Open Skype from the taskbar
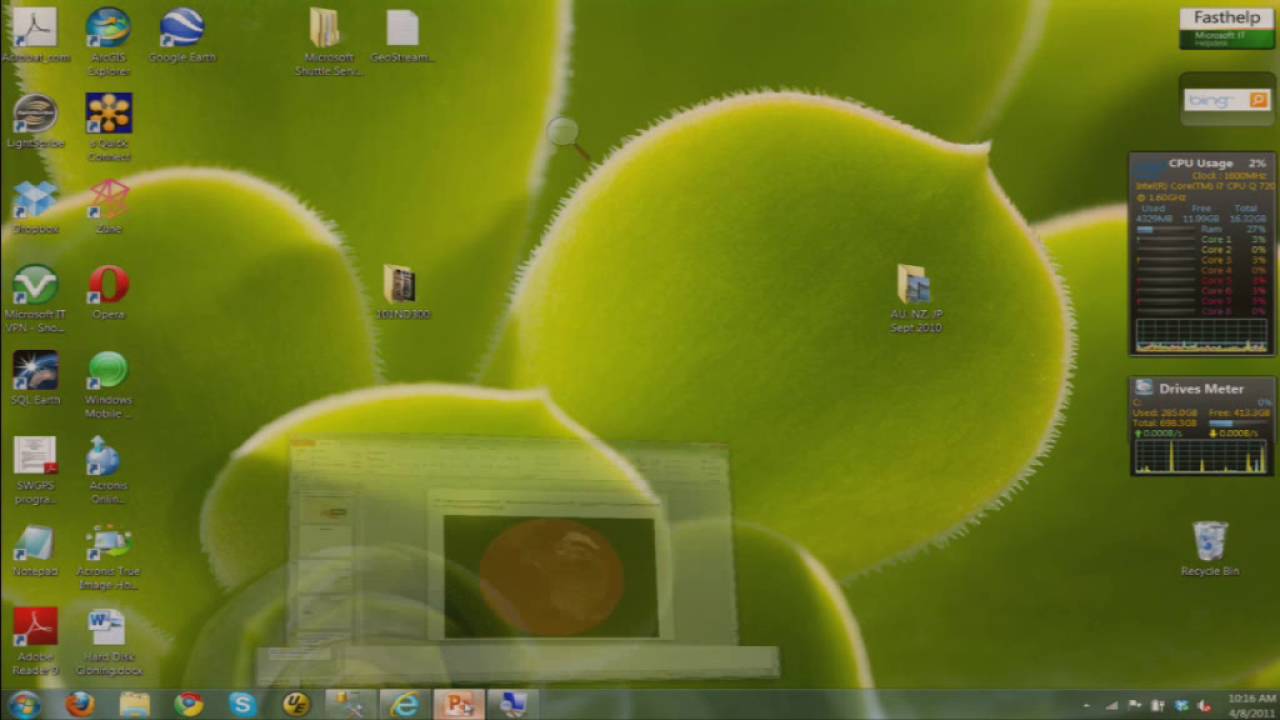The height and width of the screenshot is (720, 1280). (x=242, y=704)
